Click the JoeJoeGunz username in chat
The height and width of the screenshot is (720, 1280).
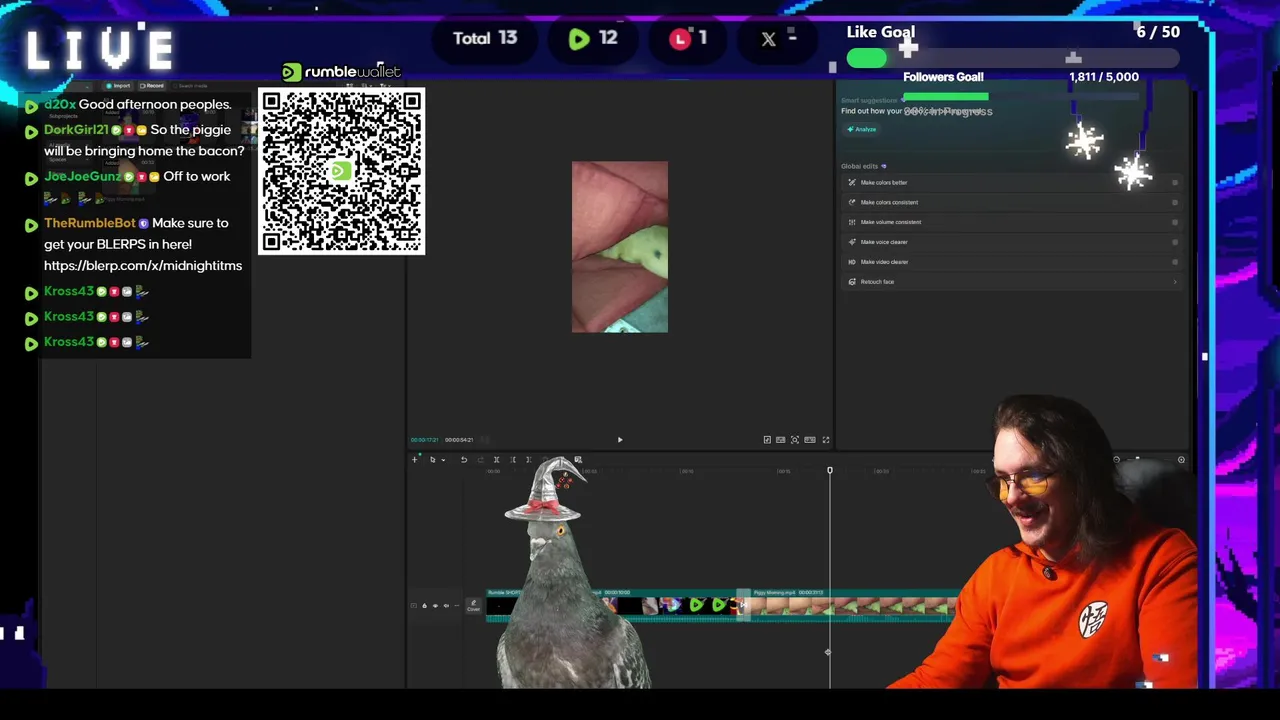(82, 177)
